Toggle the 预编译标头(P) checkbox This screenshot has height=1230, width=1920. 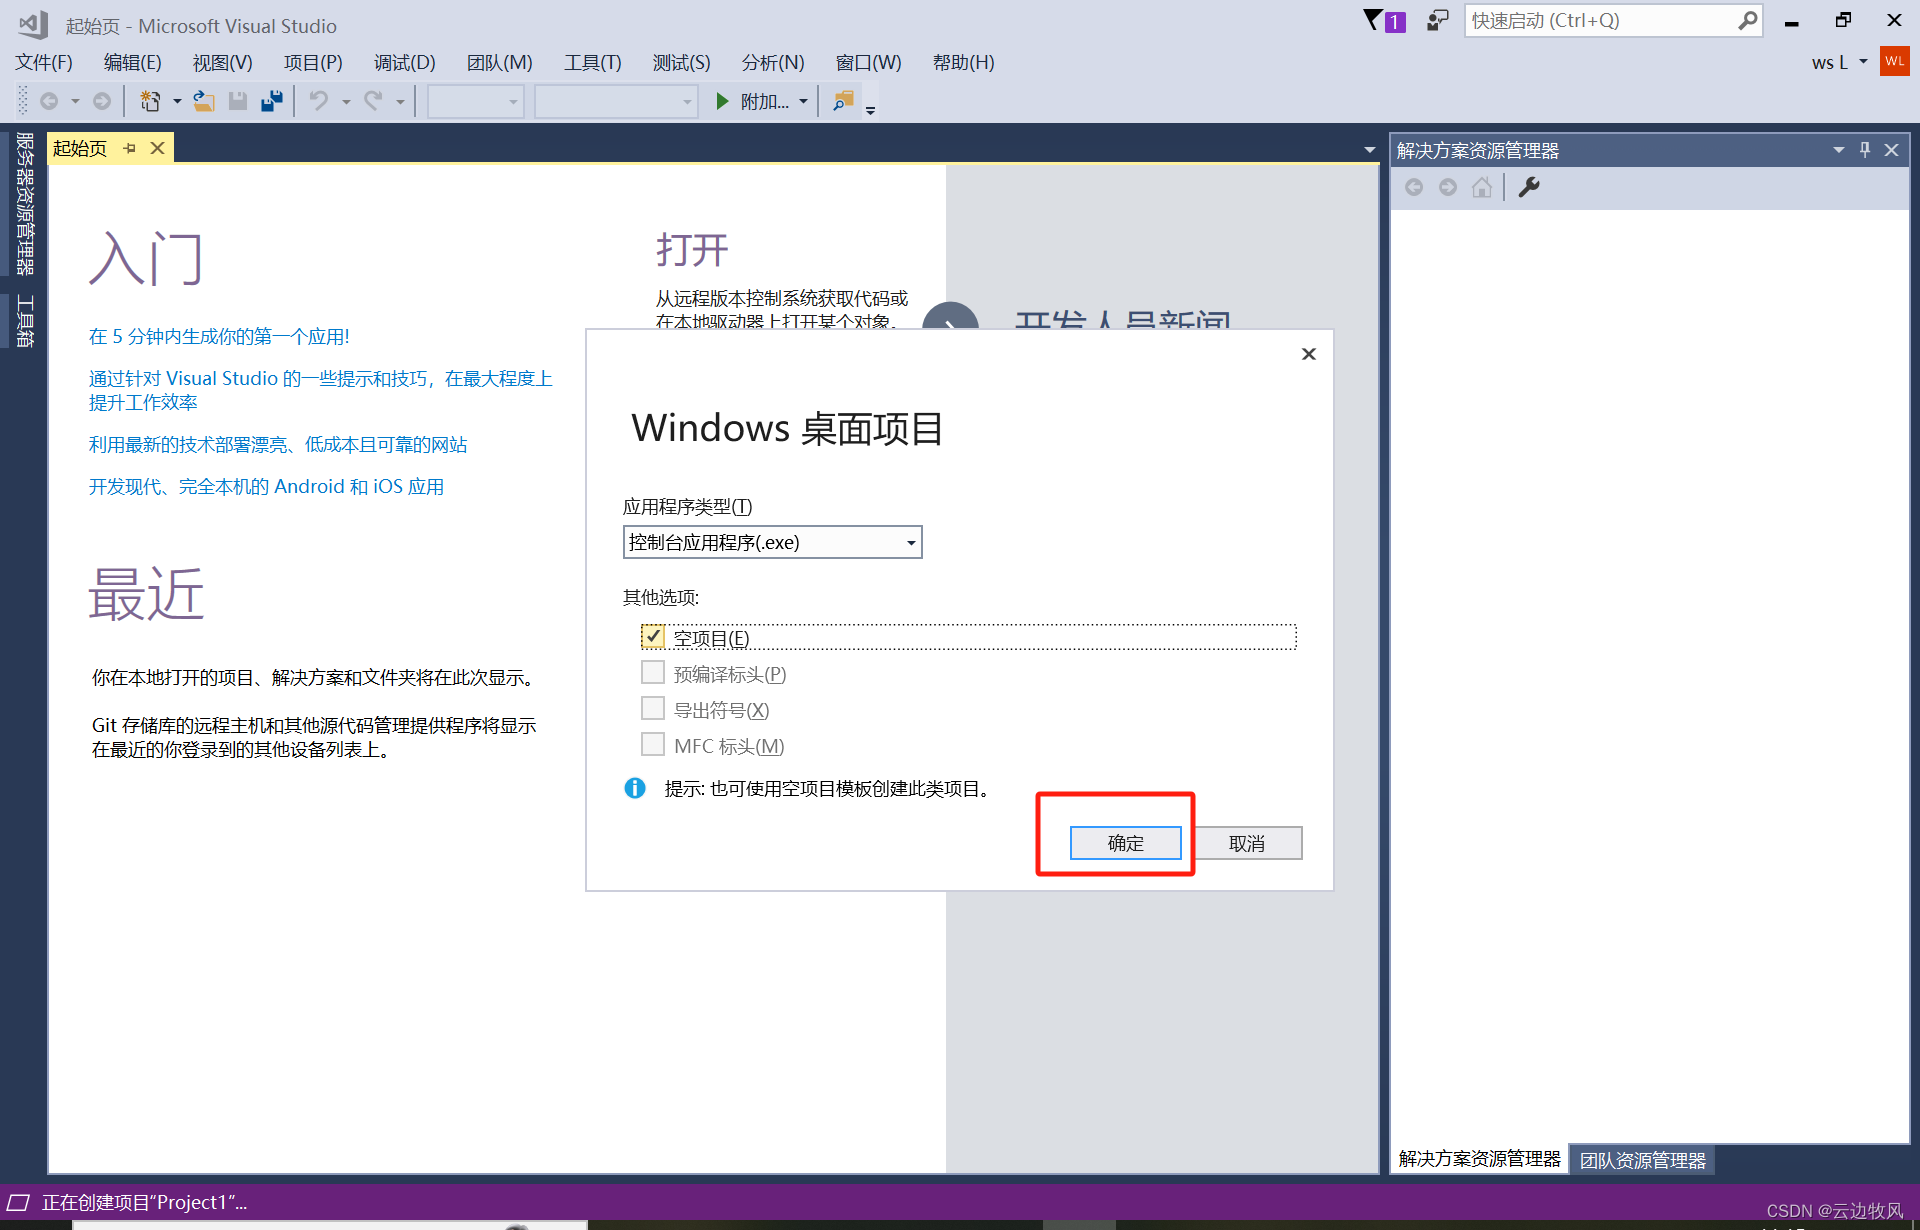click(653, 673)
